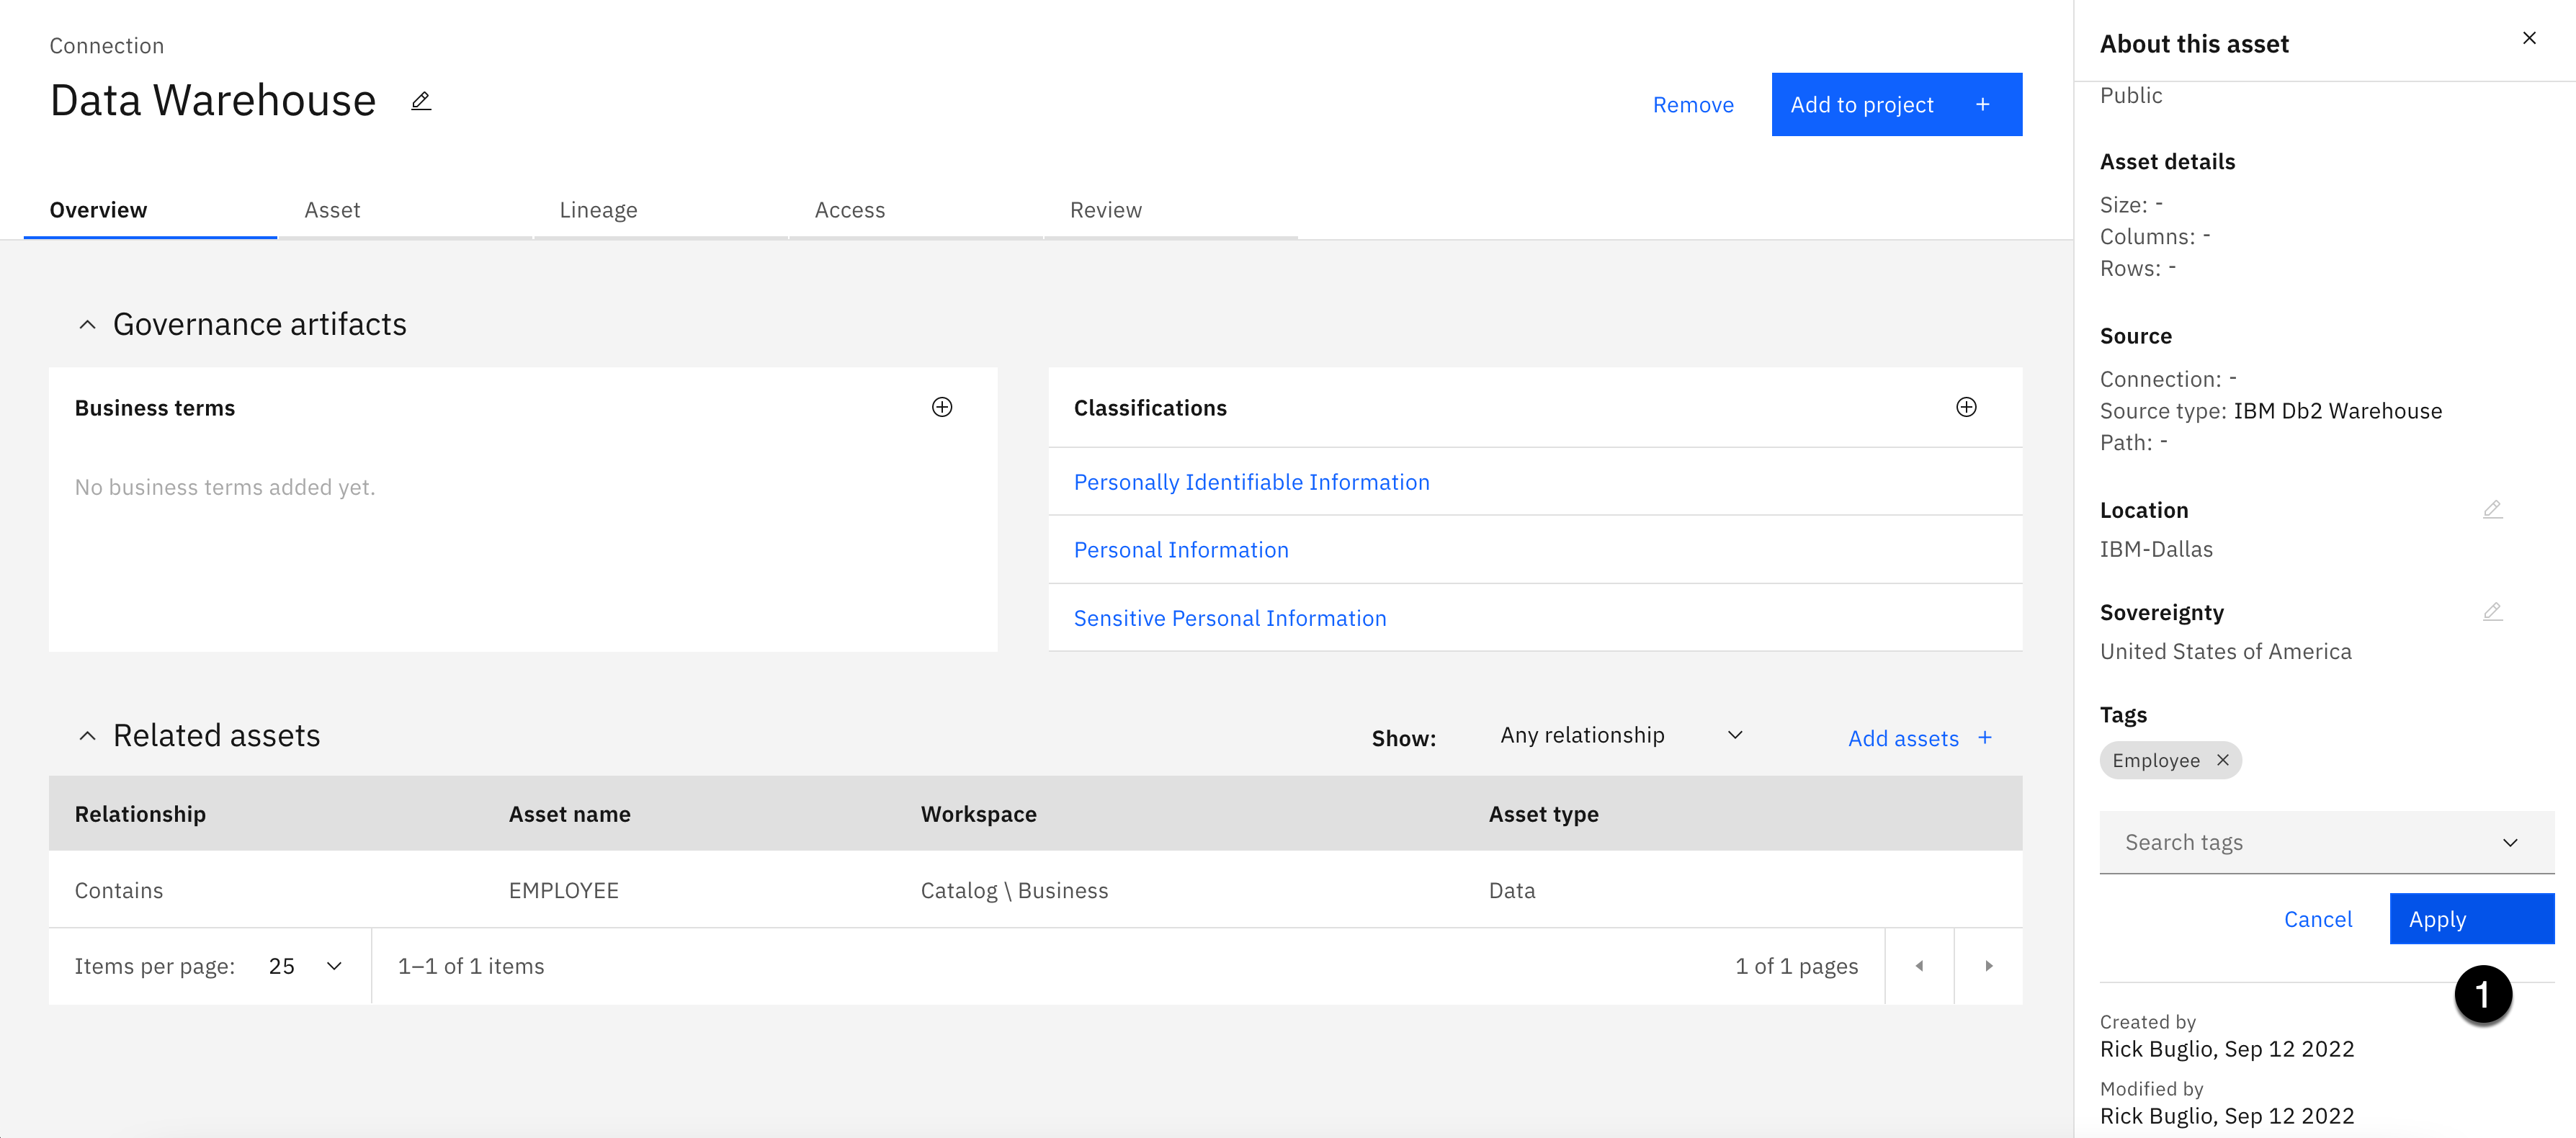Add a business term with plus icon
The width and height of the screenshot is (2576, 1138).
pos(941,407)
